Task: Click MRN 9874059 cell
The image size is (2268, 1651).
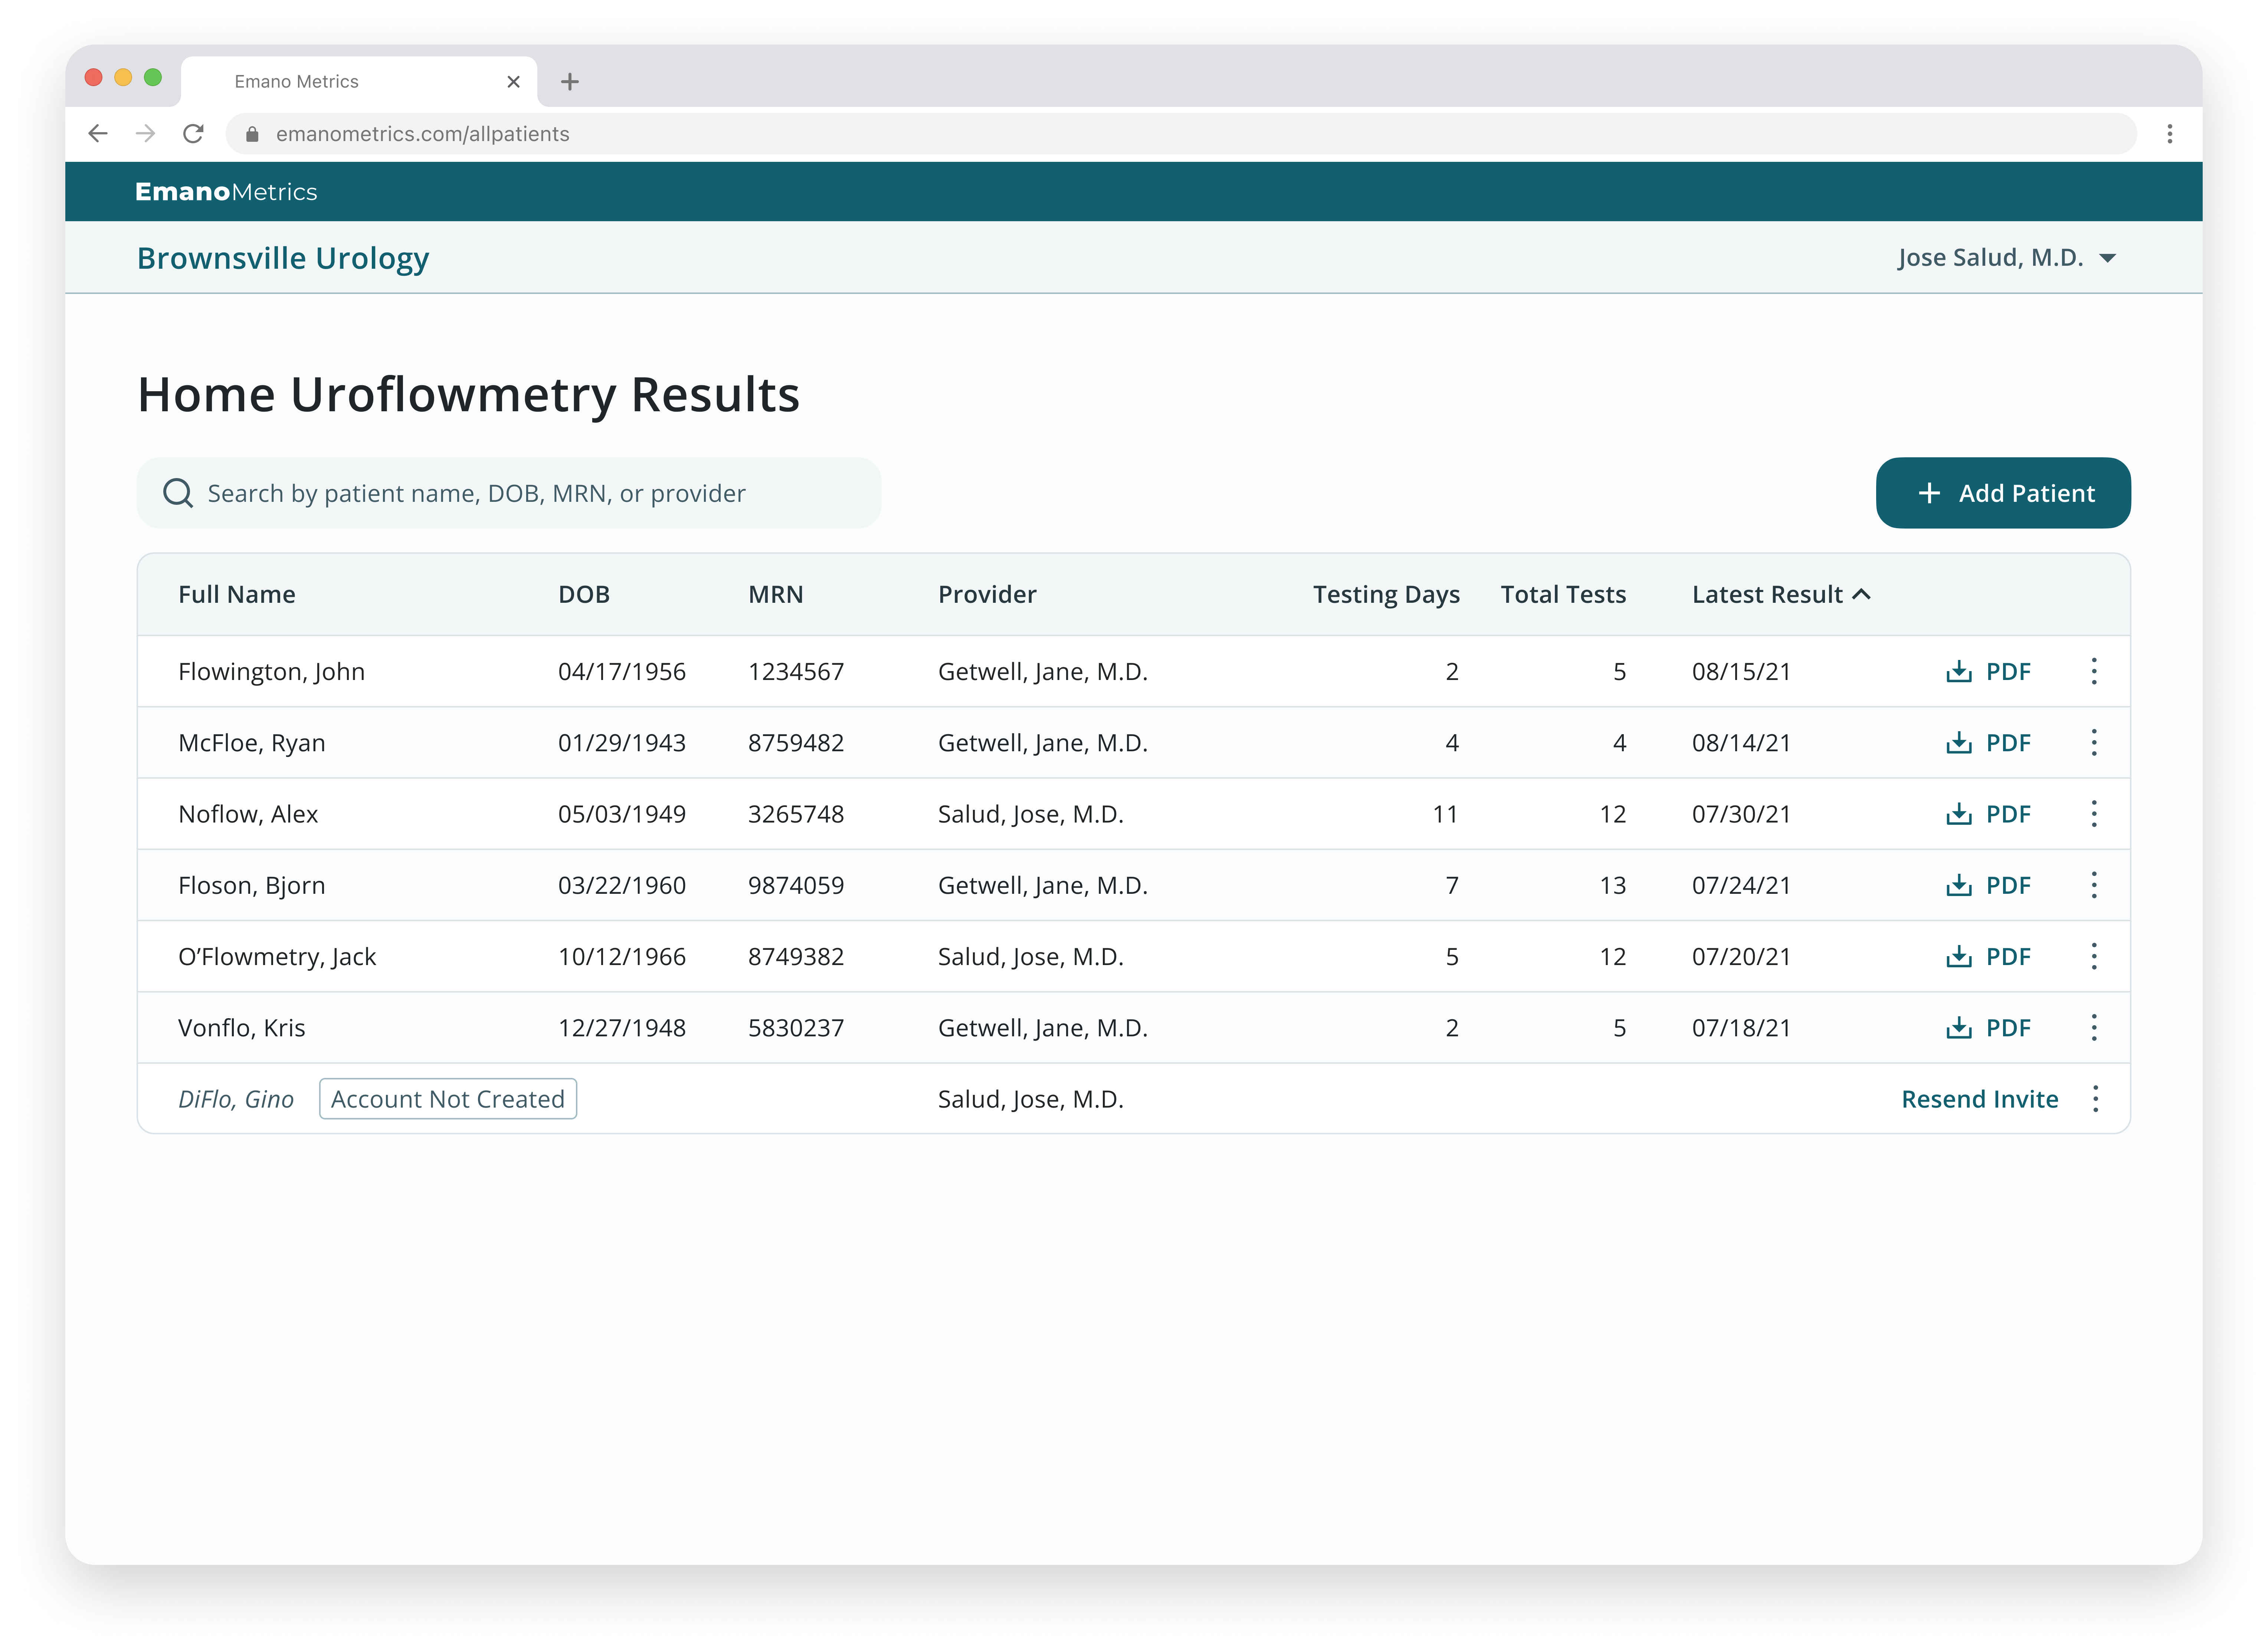Action: 796,885
